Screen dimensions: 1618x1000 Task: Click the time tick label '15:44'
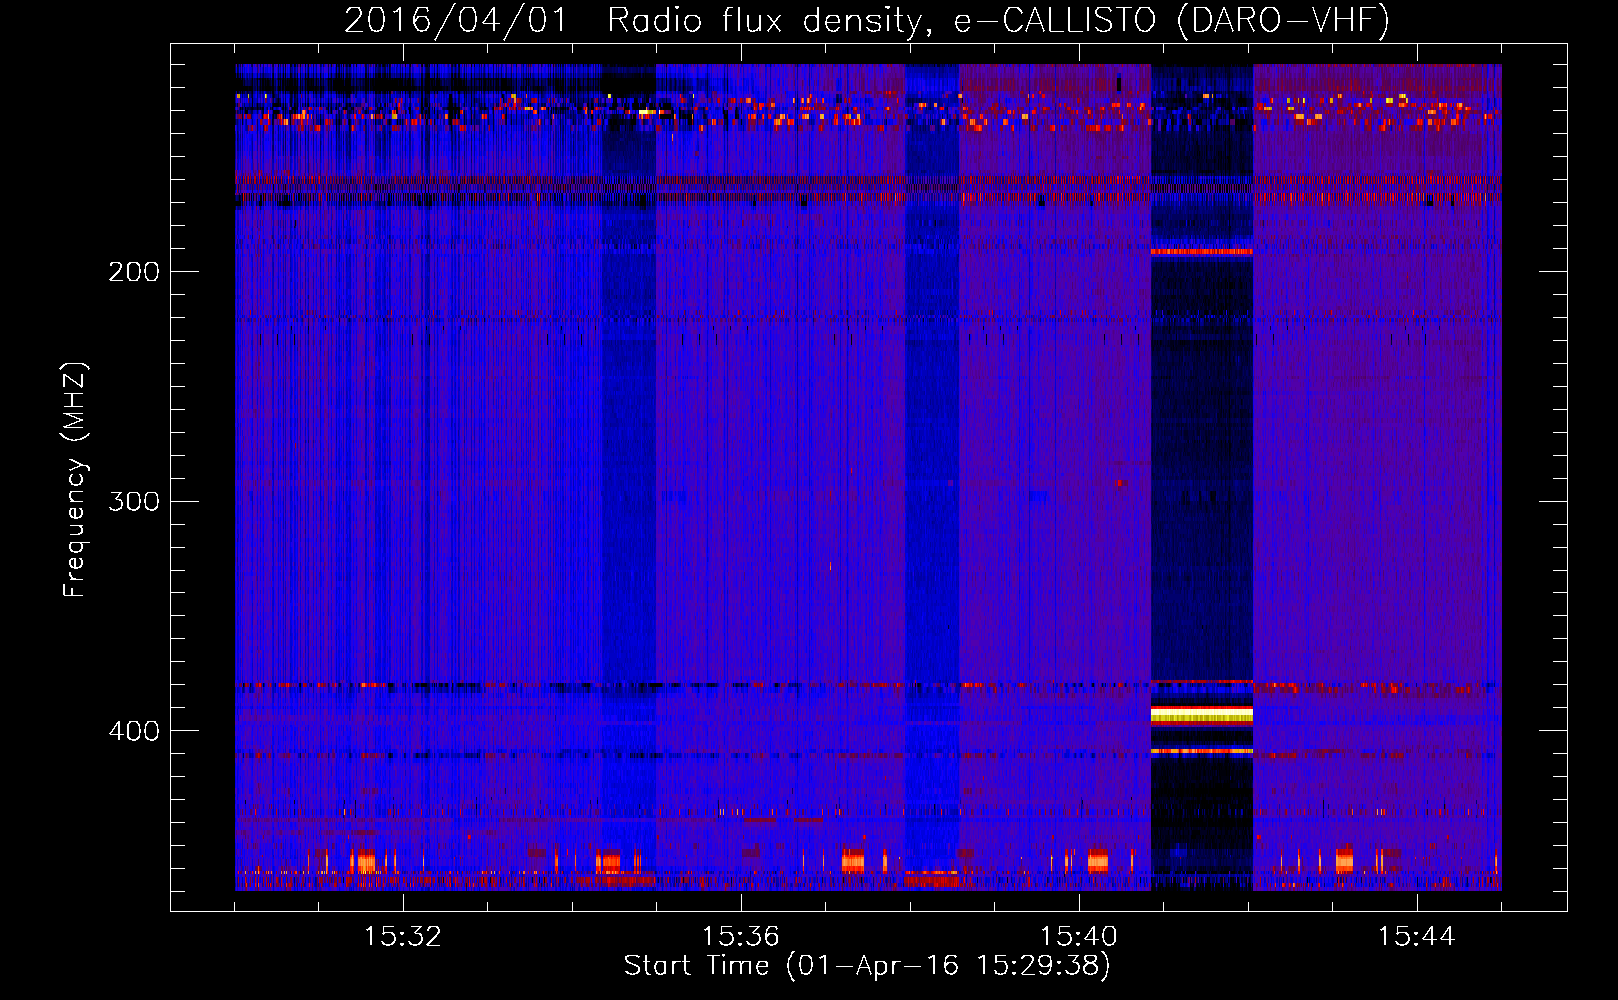click(1416, 937)
